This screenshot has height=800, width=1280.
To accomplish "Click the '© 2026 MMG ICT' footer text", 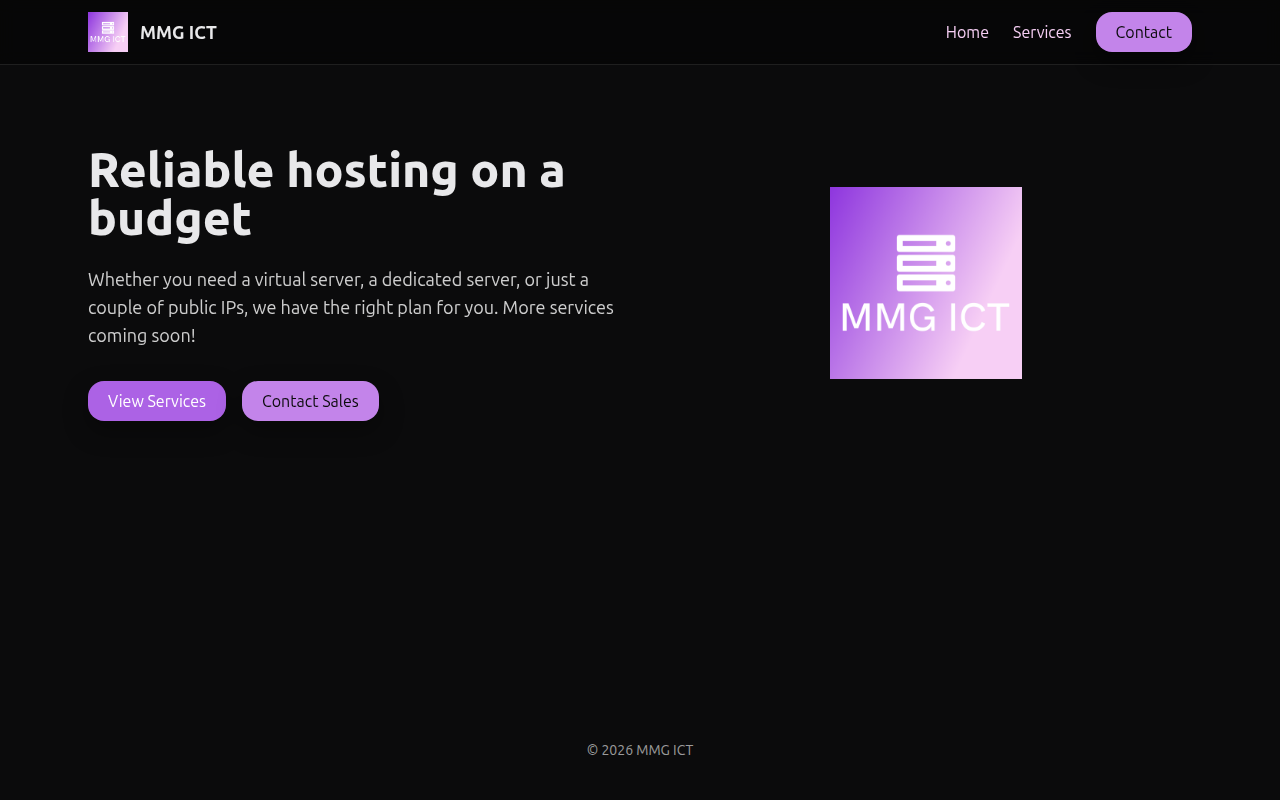I will (640, 750).
